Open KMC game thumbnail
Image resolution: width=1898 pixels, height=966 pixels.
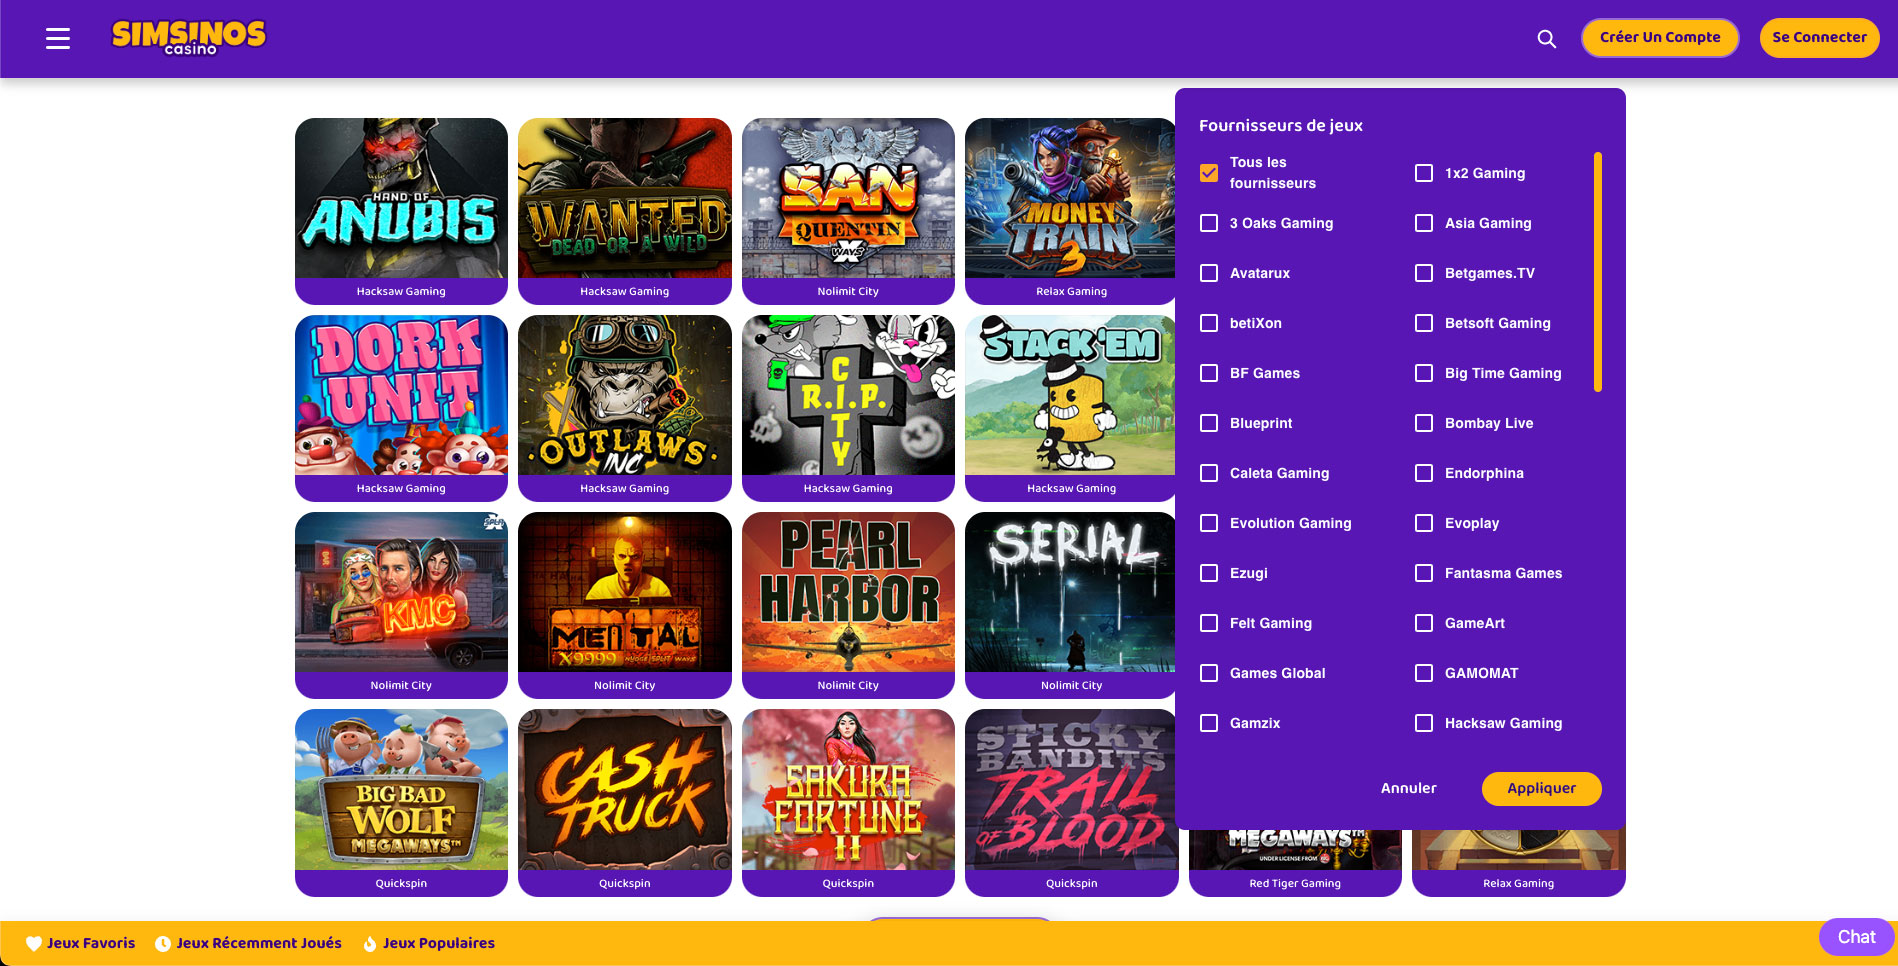coord(401,592)
